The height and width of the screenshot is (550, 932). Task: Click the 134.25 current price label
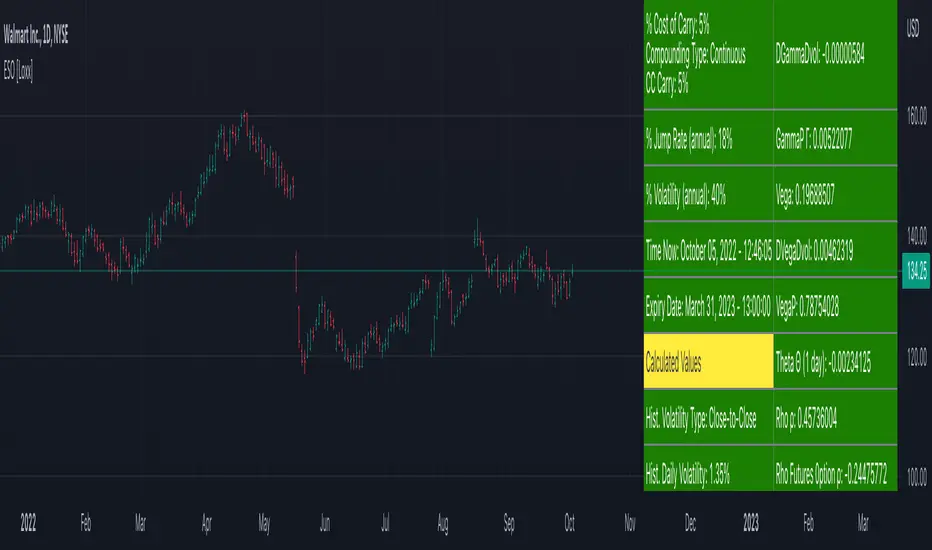916,271
